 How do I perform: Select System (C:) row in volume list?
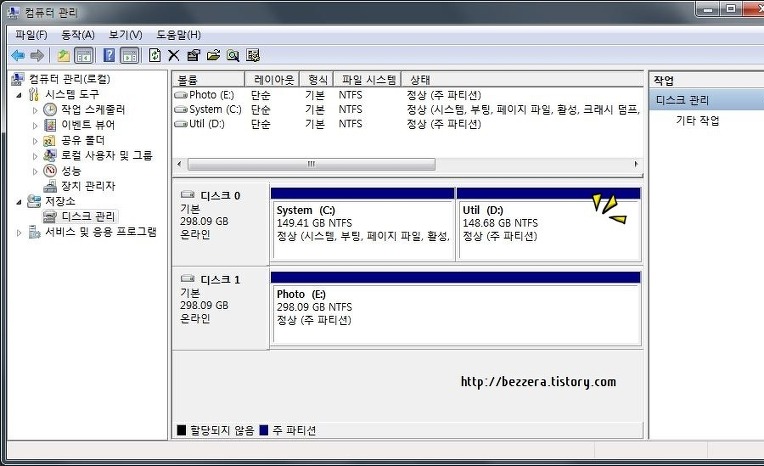tap(407, 110)
